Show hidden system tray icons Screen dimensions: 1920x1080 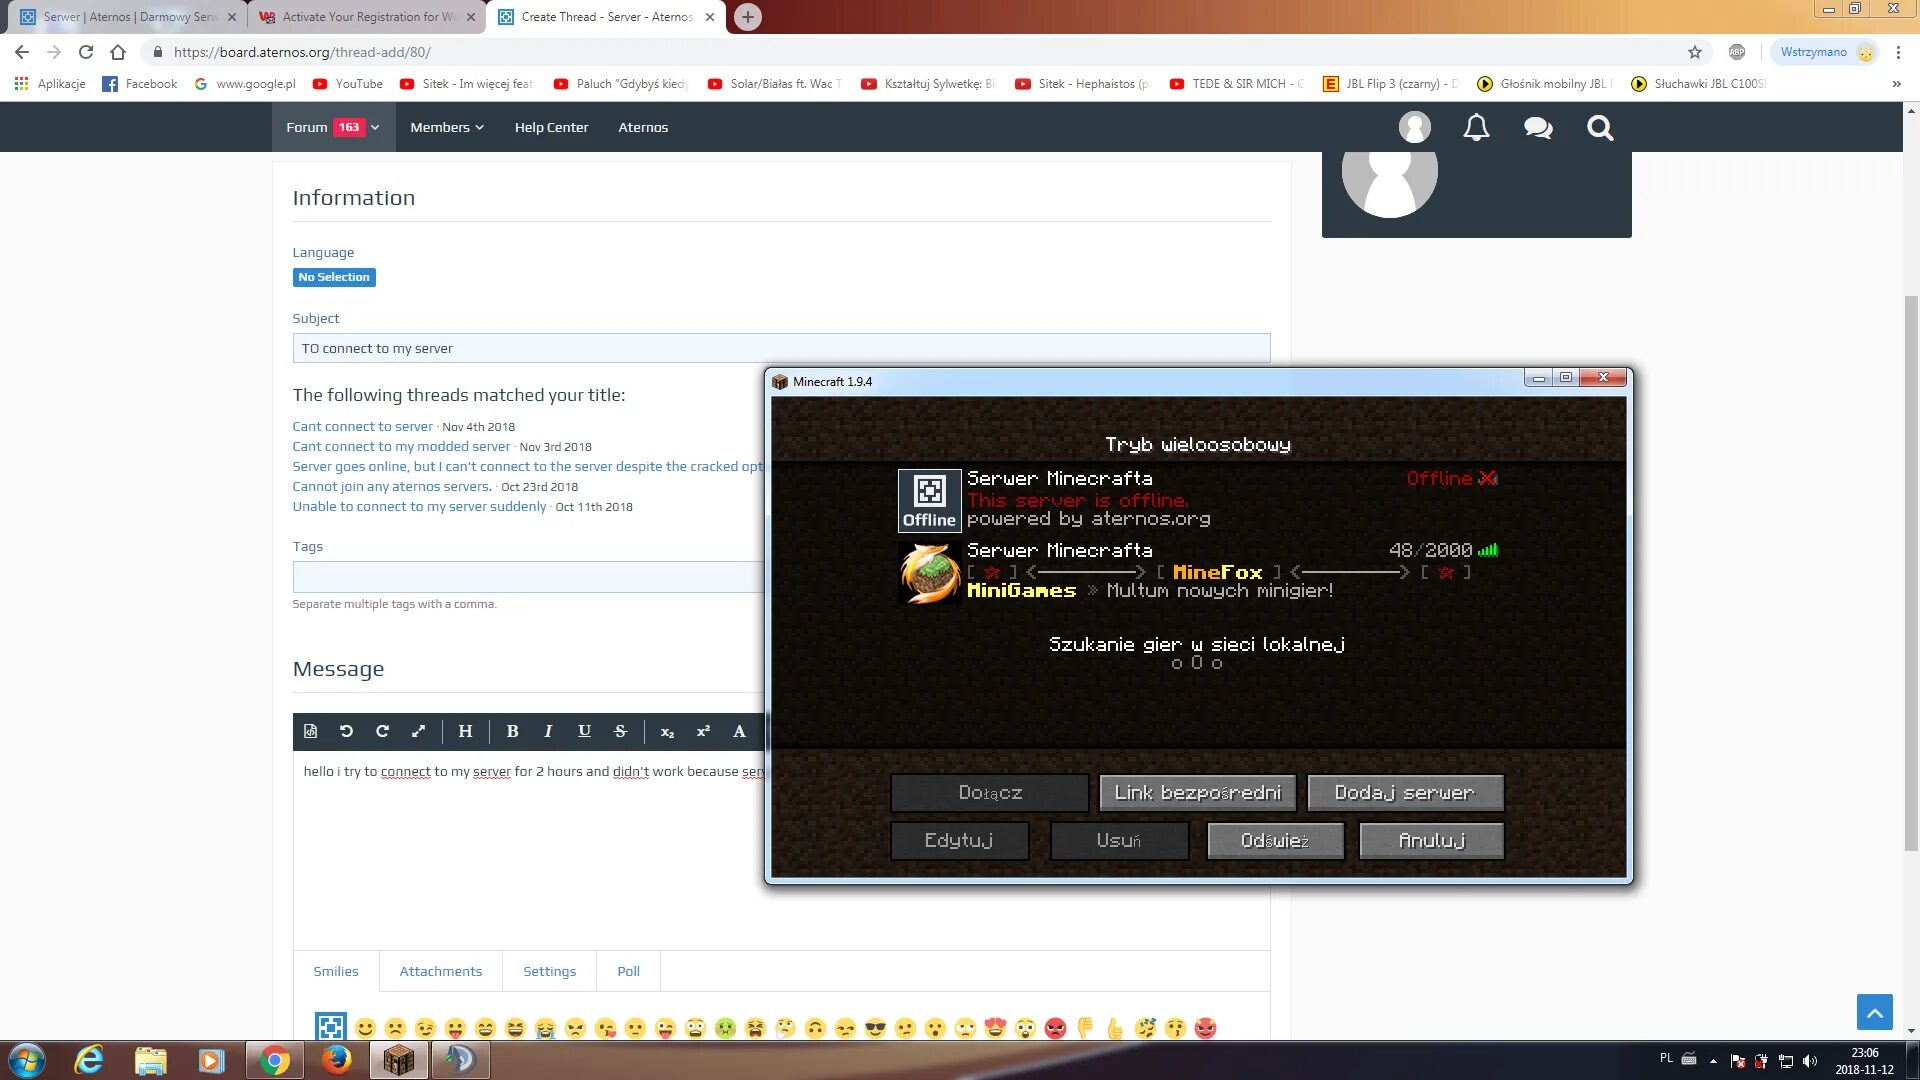(x=1713, y=1060)
